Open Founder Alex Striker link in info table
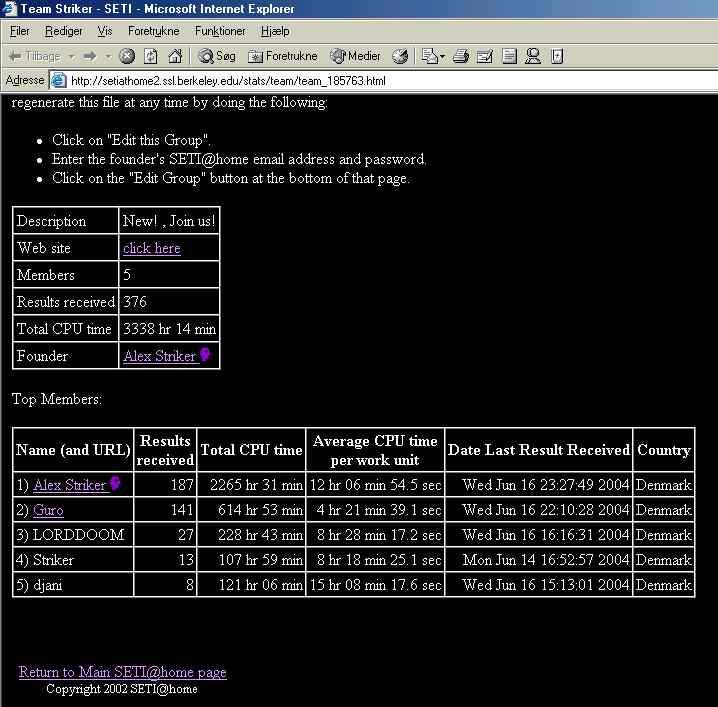 click(x=159, y=356)
